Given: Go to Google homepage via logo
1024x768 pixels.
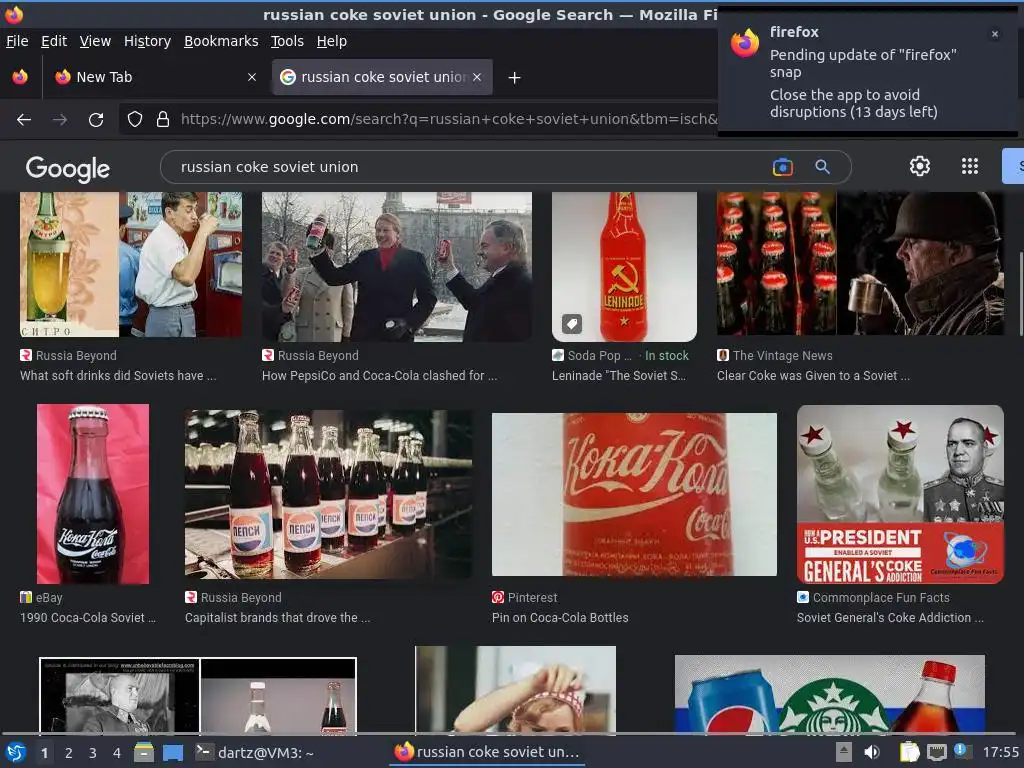Looking at the screenshot, I should [x=68, y=168].
